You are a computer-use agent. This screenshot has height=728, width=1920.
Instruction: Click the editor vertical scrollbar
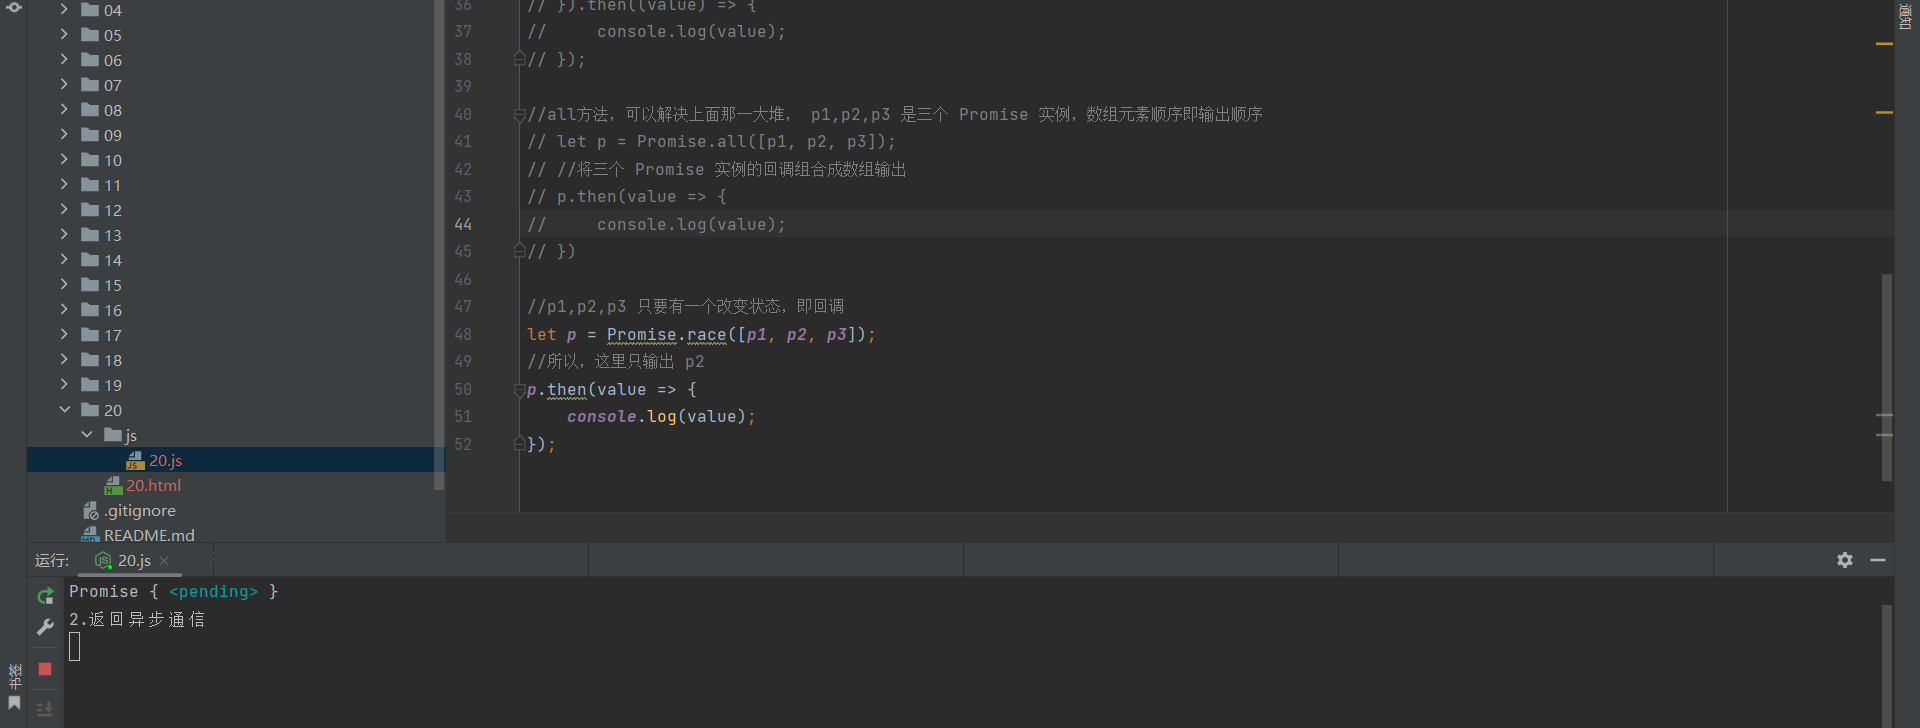tap(1886, 377)
